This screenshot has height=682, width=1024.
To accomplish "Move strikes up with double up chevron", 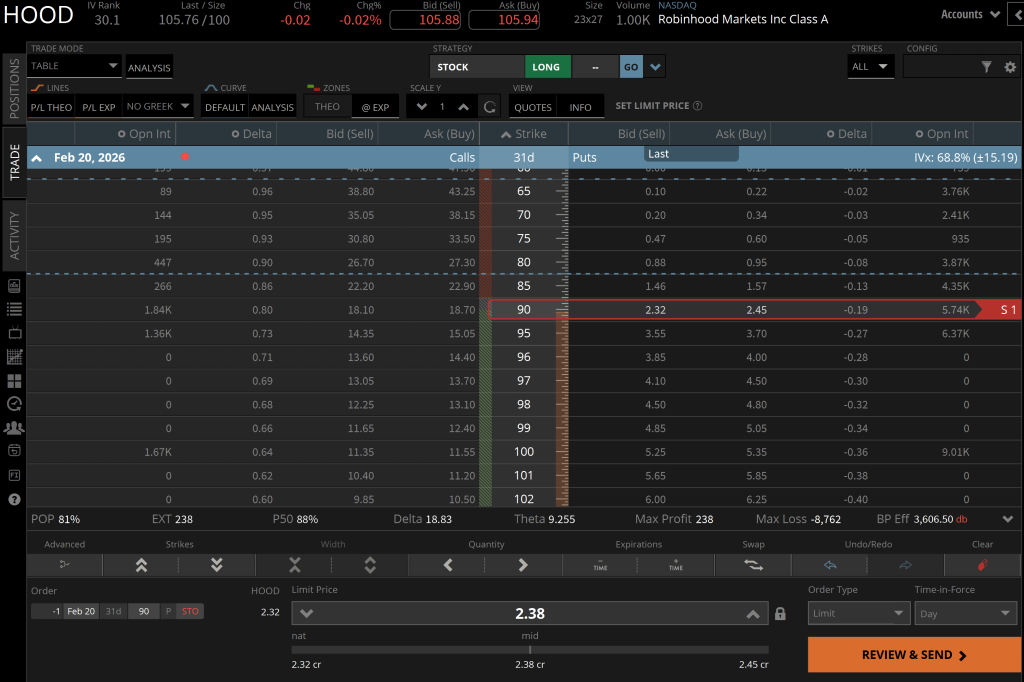I will [141, 565].
